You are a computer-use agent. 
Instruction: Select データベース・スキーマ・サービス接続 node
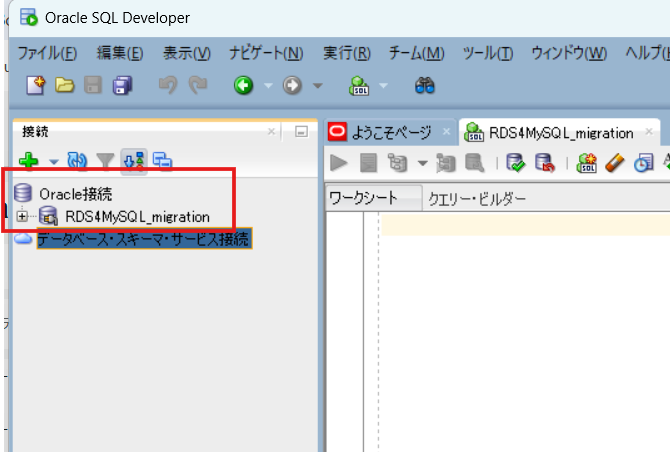click(x=144, y=239)
